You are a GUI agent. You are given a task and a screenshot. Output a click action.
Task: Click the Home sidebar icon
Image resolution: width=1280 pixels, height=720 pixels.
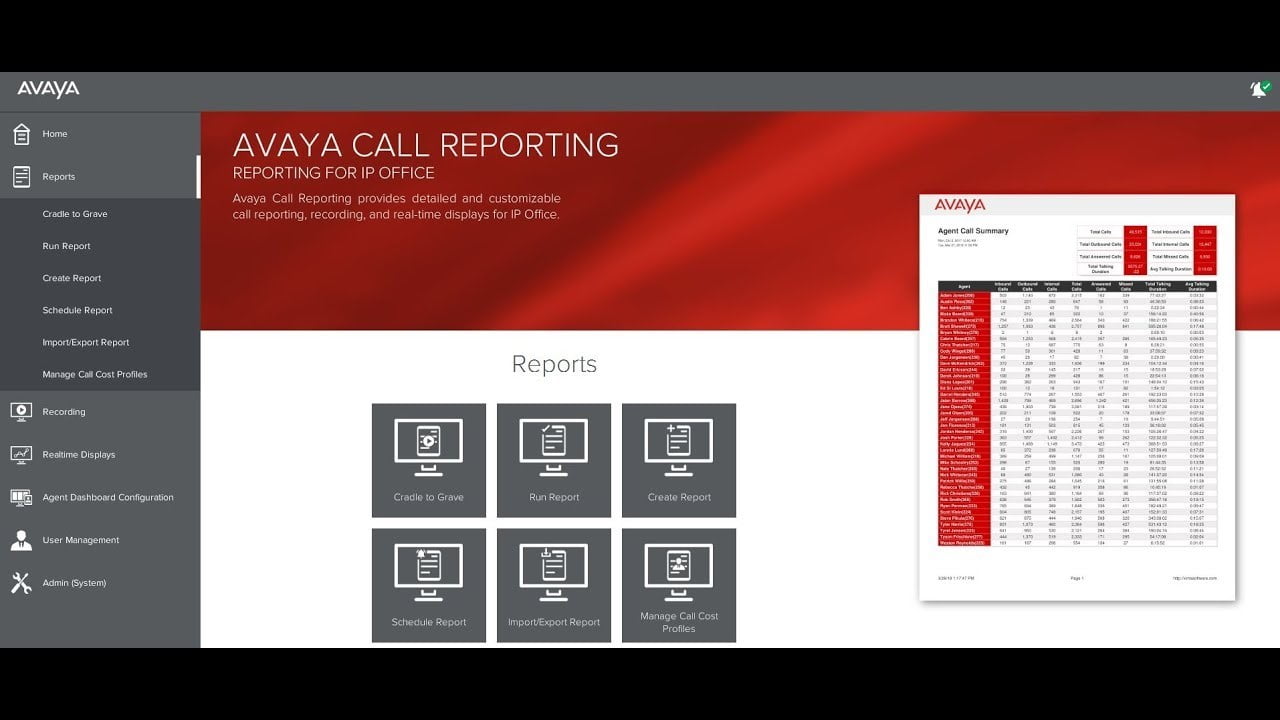click(x=21, y=134)
